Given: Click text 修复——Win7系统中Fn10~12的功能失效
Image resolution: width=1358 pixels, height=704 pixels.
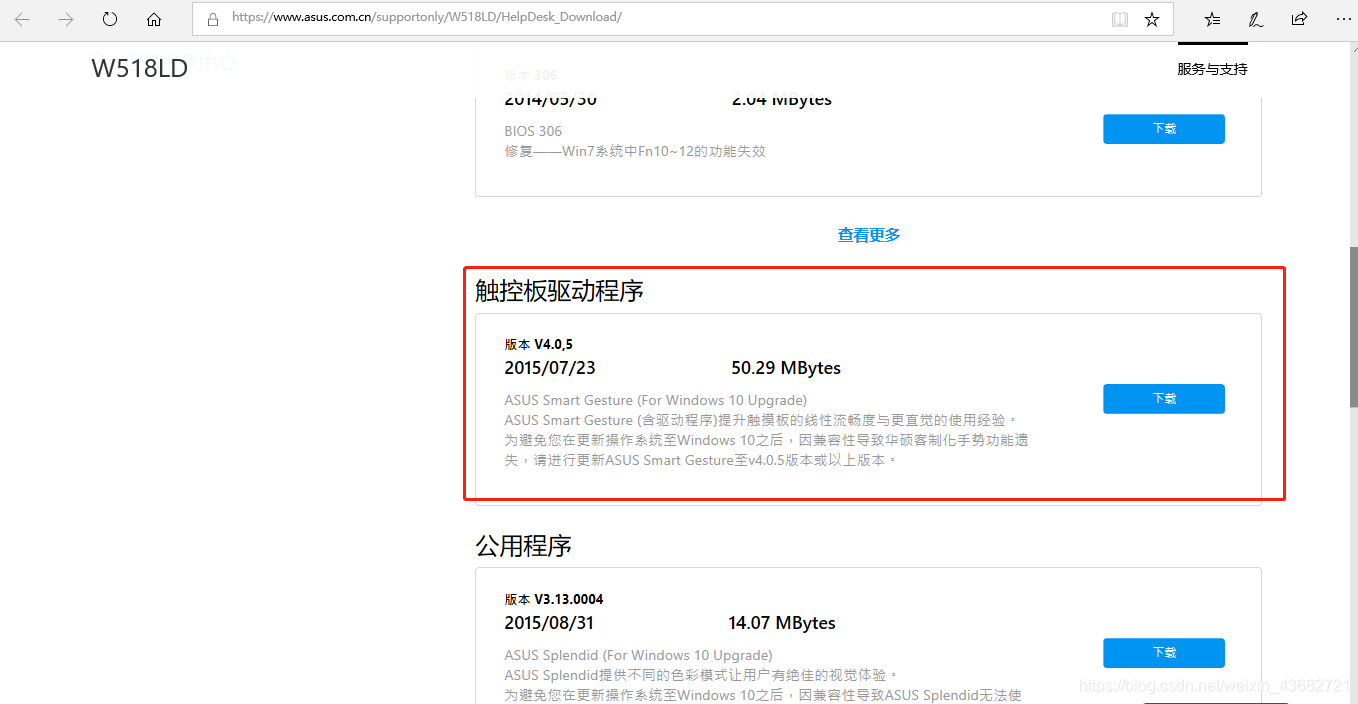Looking at the screenshot, I should point(635,151).
